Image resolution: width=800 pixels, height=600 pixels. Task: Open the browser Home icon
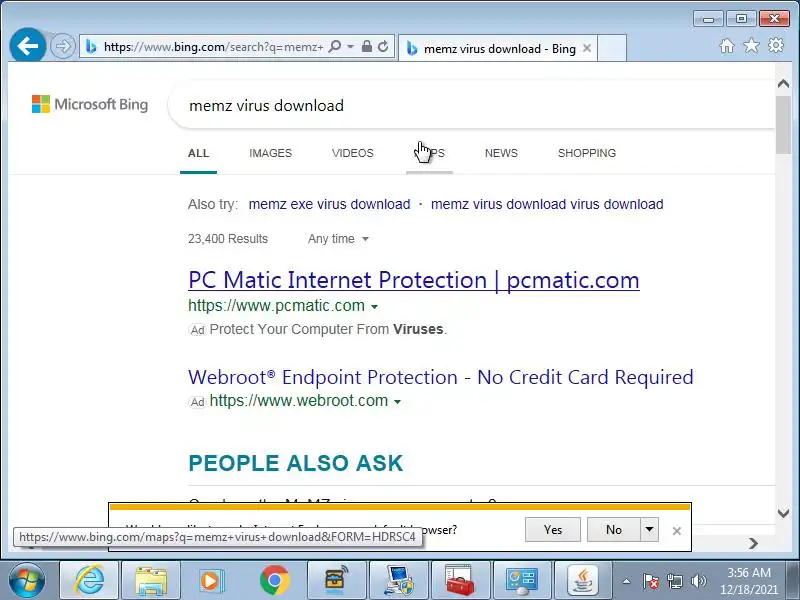click(x=727, y=46)
